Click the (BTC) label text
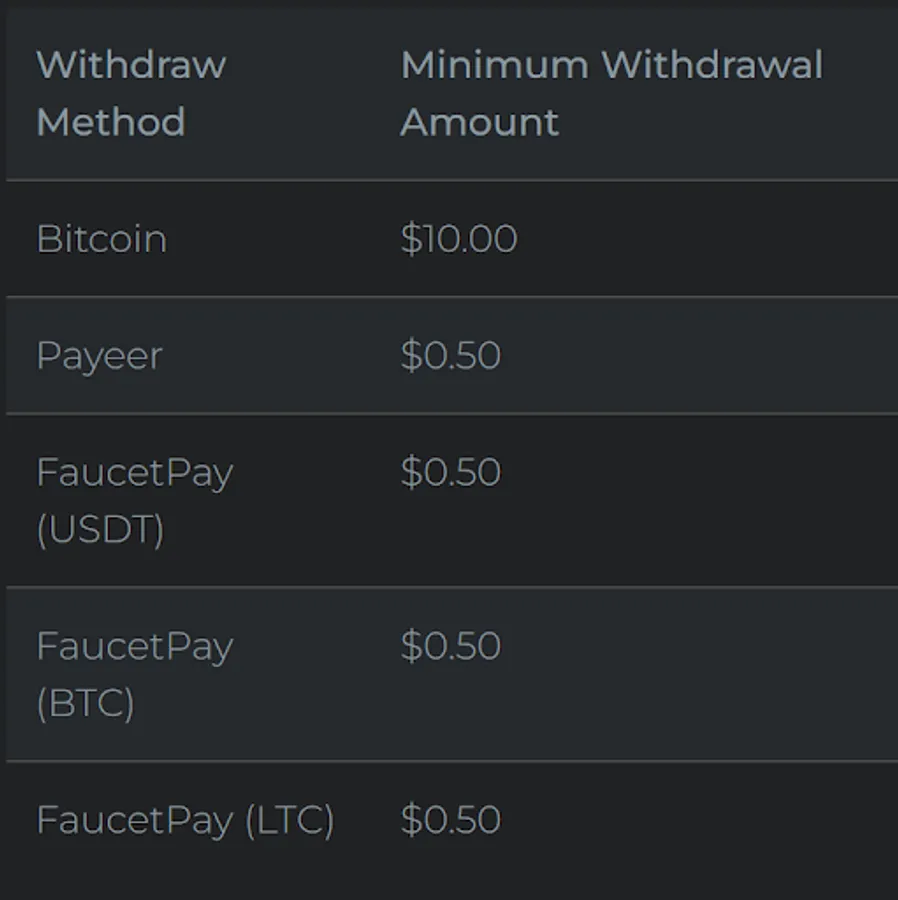Viewport: 898px width, 900px height. coord(85,703)
